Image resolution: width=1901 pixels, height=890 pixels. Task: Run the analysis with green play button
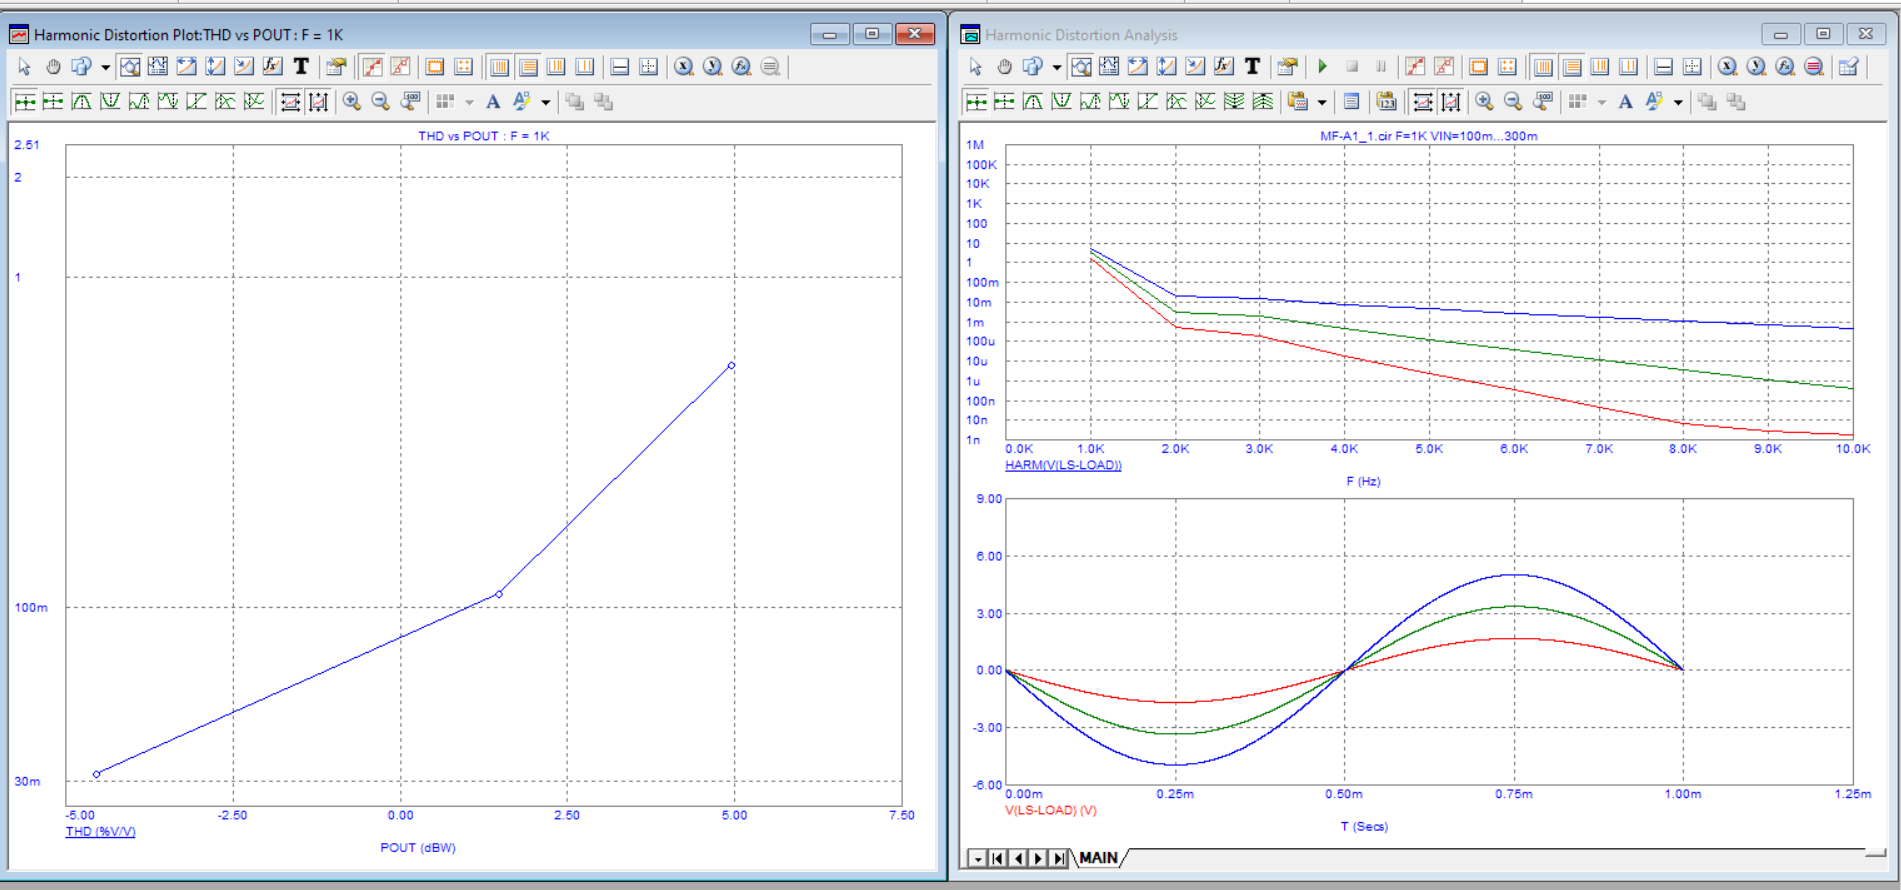coord(1323,67)
